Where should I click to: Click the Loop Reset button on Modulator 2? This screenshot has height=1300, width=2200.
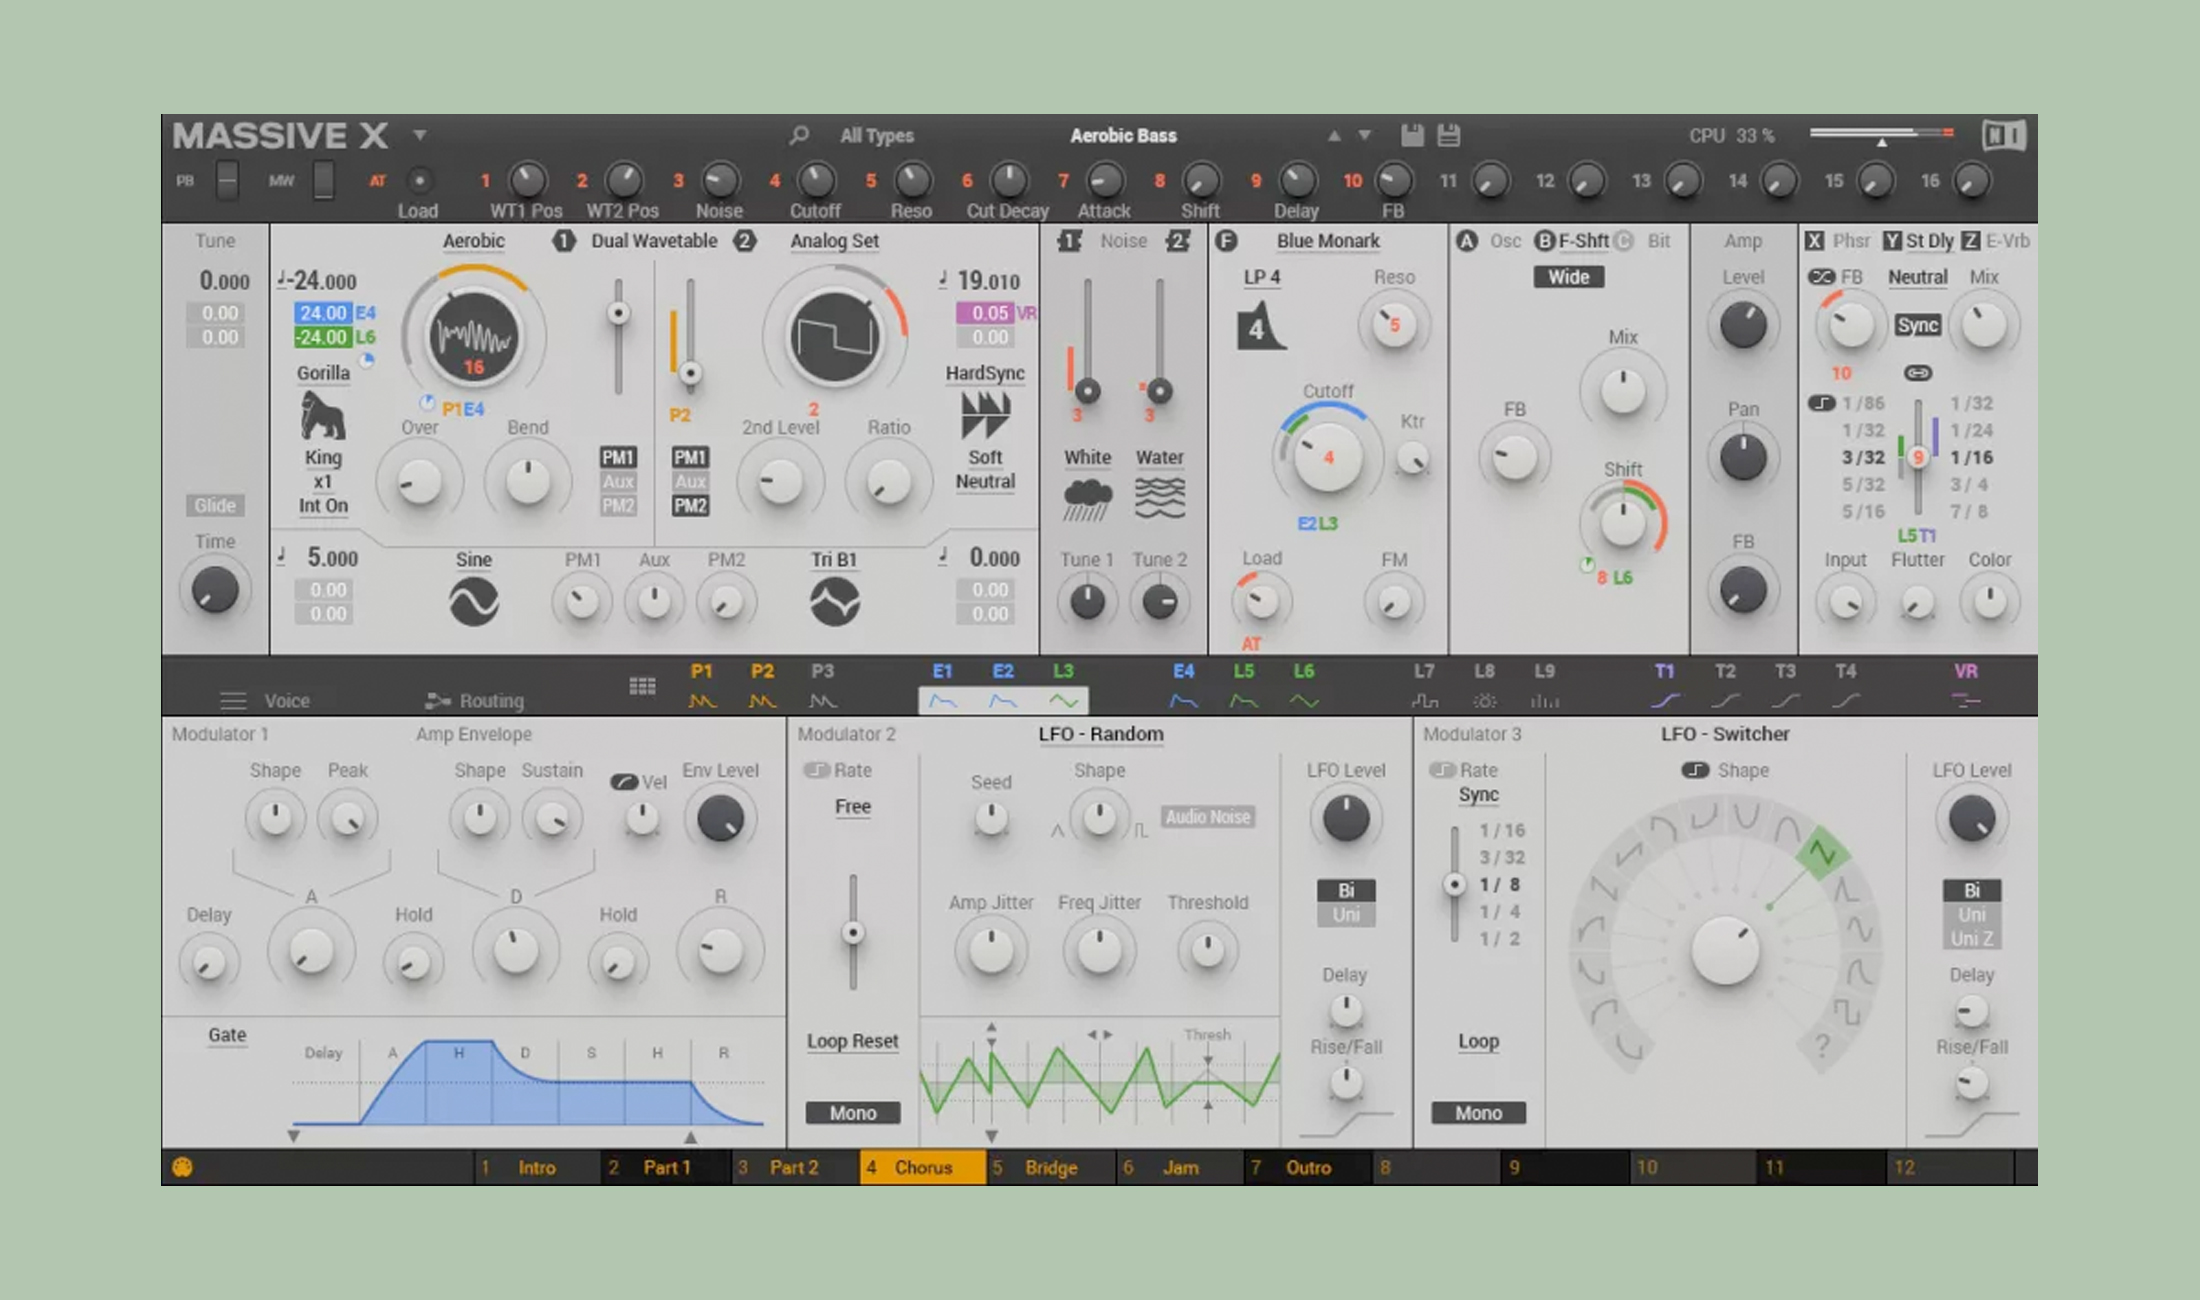click(x=852, y=1041)
